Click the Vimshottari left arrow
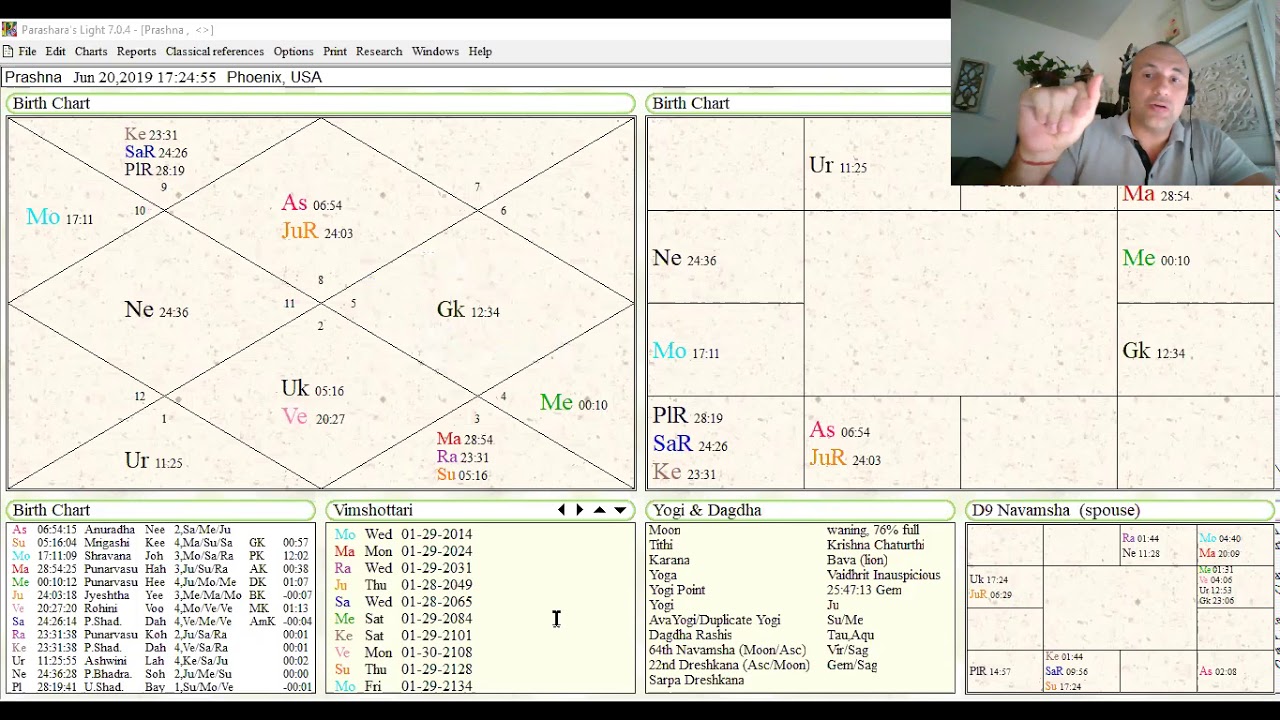Viewport: 1280px width, 720px height. pyautogui.click(x=561, y=510)
